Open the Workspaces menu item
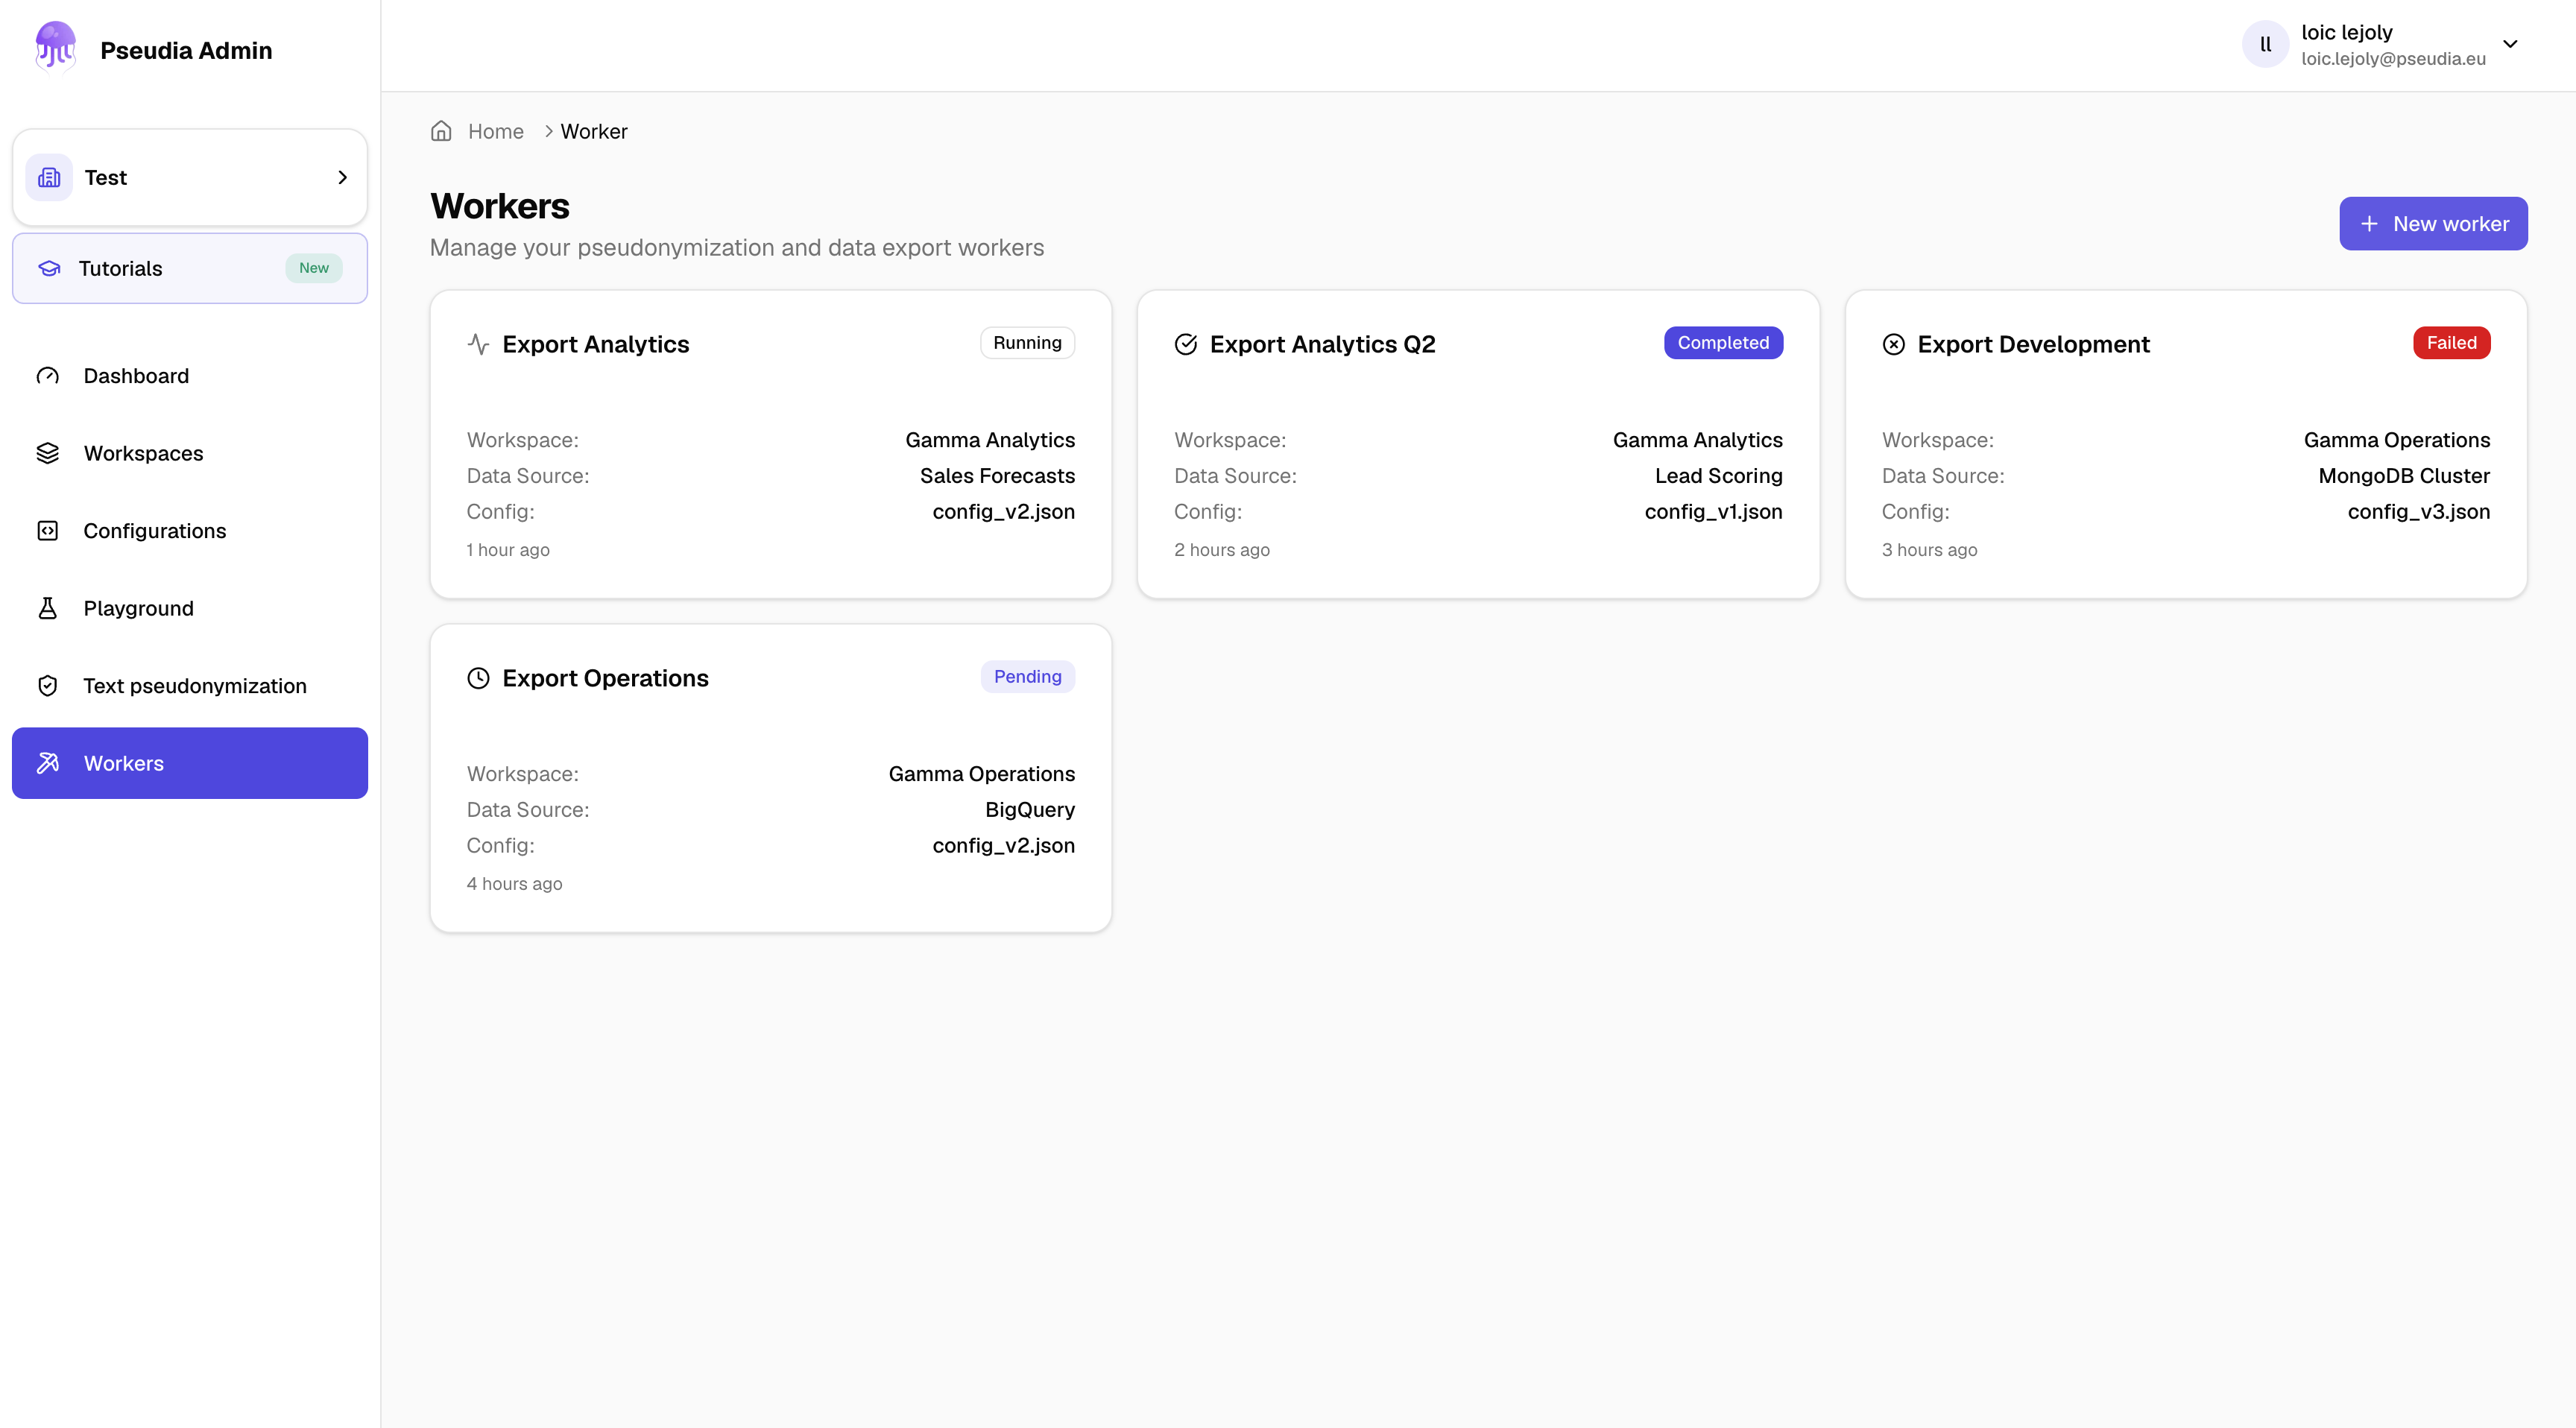This screenshot has height=1428, width=2576. click(x=190, y=453)
